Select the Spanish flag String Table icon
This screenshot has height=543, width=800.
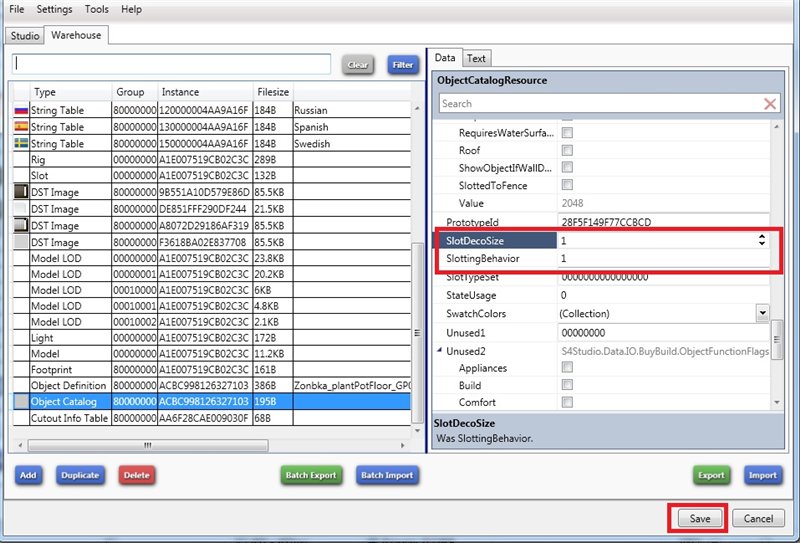[19, 127]
